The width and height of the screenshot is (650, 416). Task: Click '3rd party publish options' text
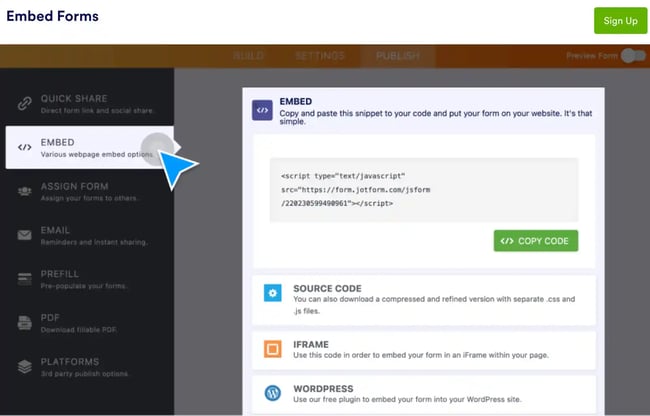tap(85, 374)
